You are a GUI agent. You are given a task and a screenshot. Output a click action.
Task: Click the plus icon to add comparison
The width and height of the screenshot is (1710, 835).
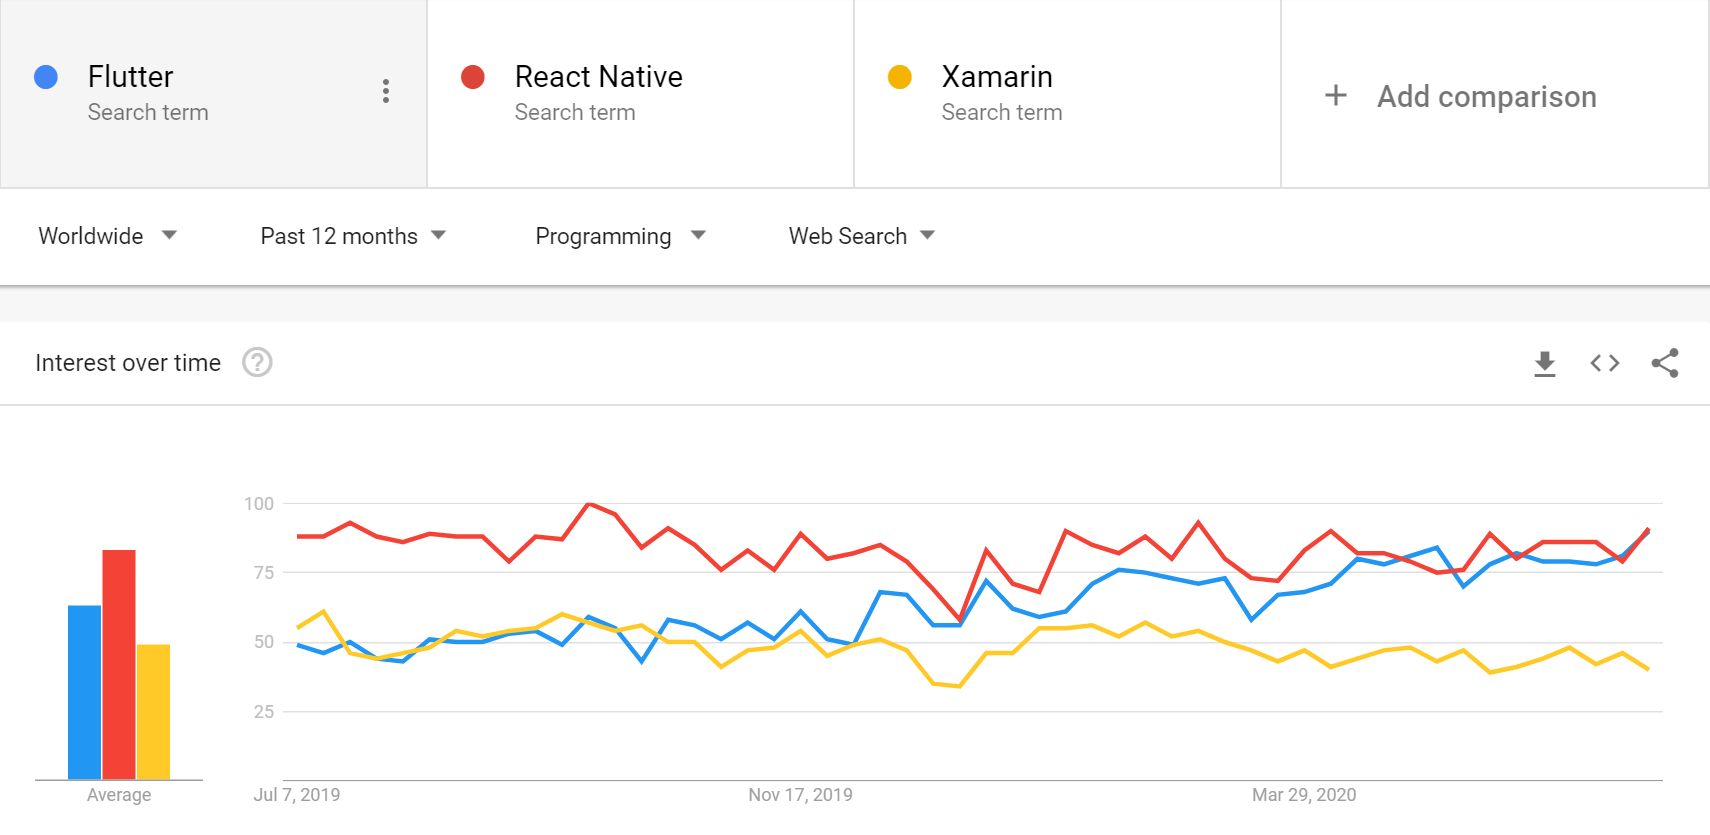pyautogui.click(x=1335, y=96)
